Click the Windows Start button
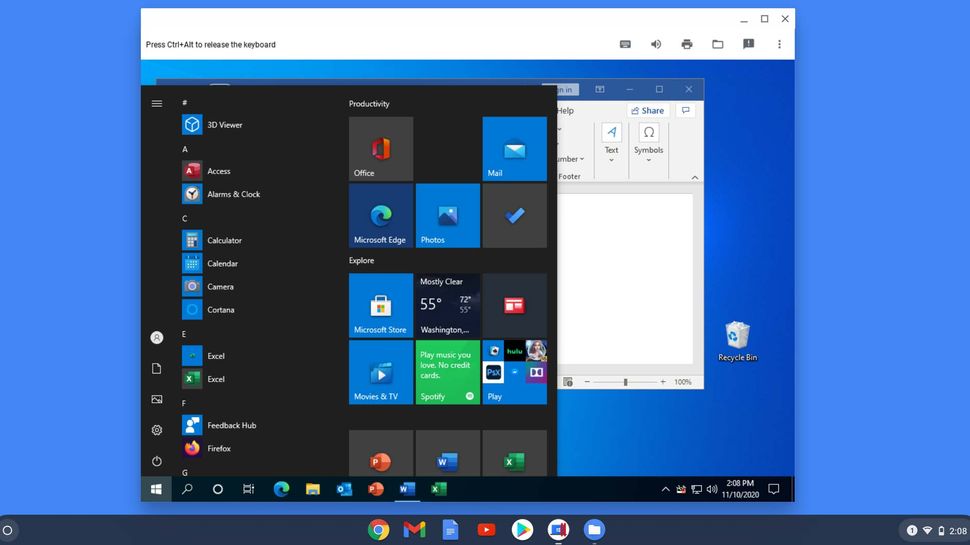970x545 pixels. [156, 489]
